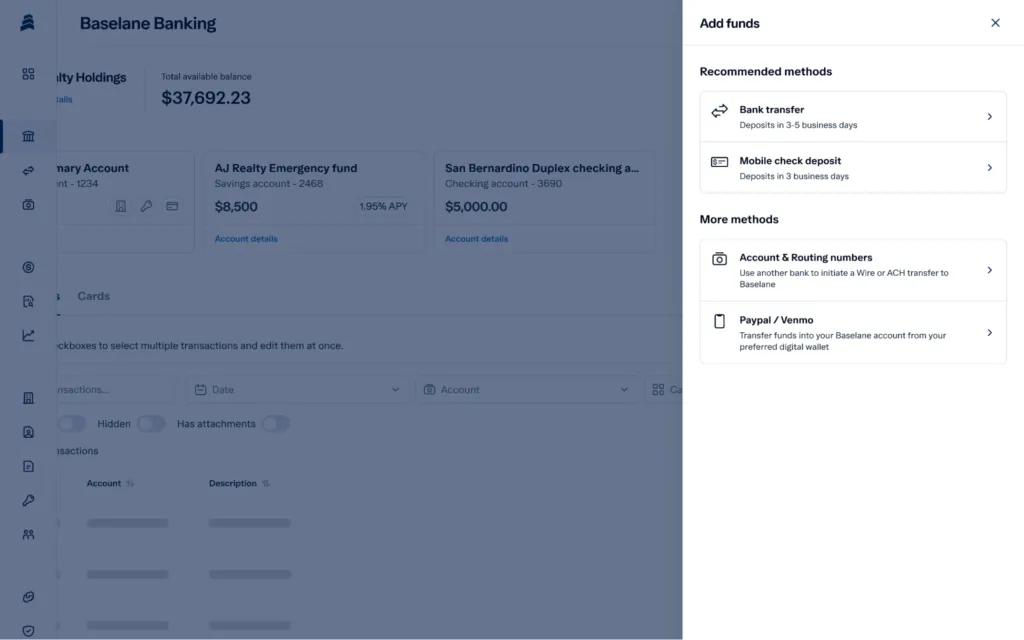
Task: Toggle the Has attachments switch
Action: coord(276,423)
